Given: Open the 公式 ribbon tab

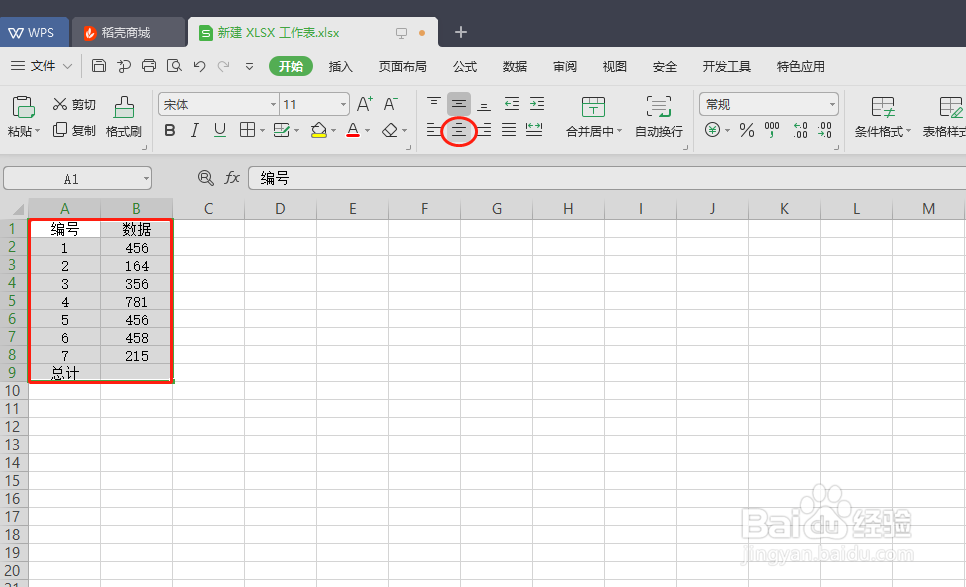Looking at the screenshot, I should pos(465,67).
